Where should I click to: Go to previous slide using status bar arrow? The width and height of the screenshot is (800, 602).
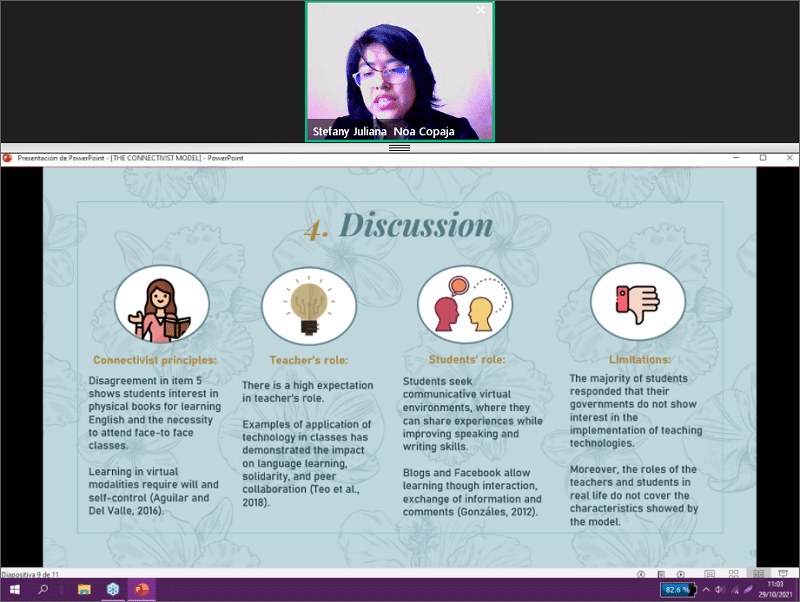(x=642, y=574)
